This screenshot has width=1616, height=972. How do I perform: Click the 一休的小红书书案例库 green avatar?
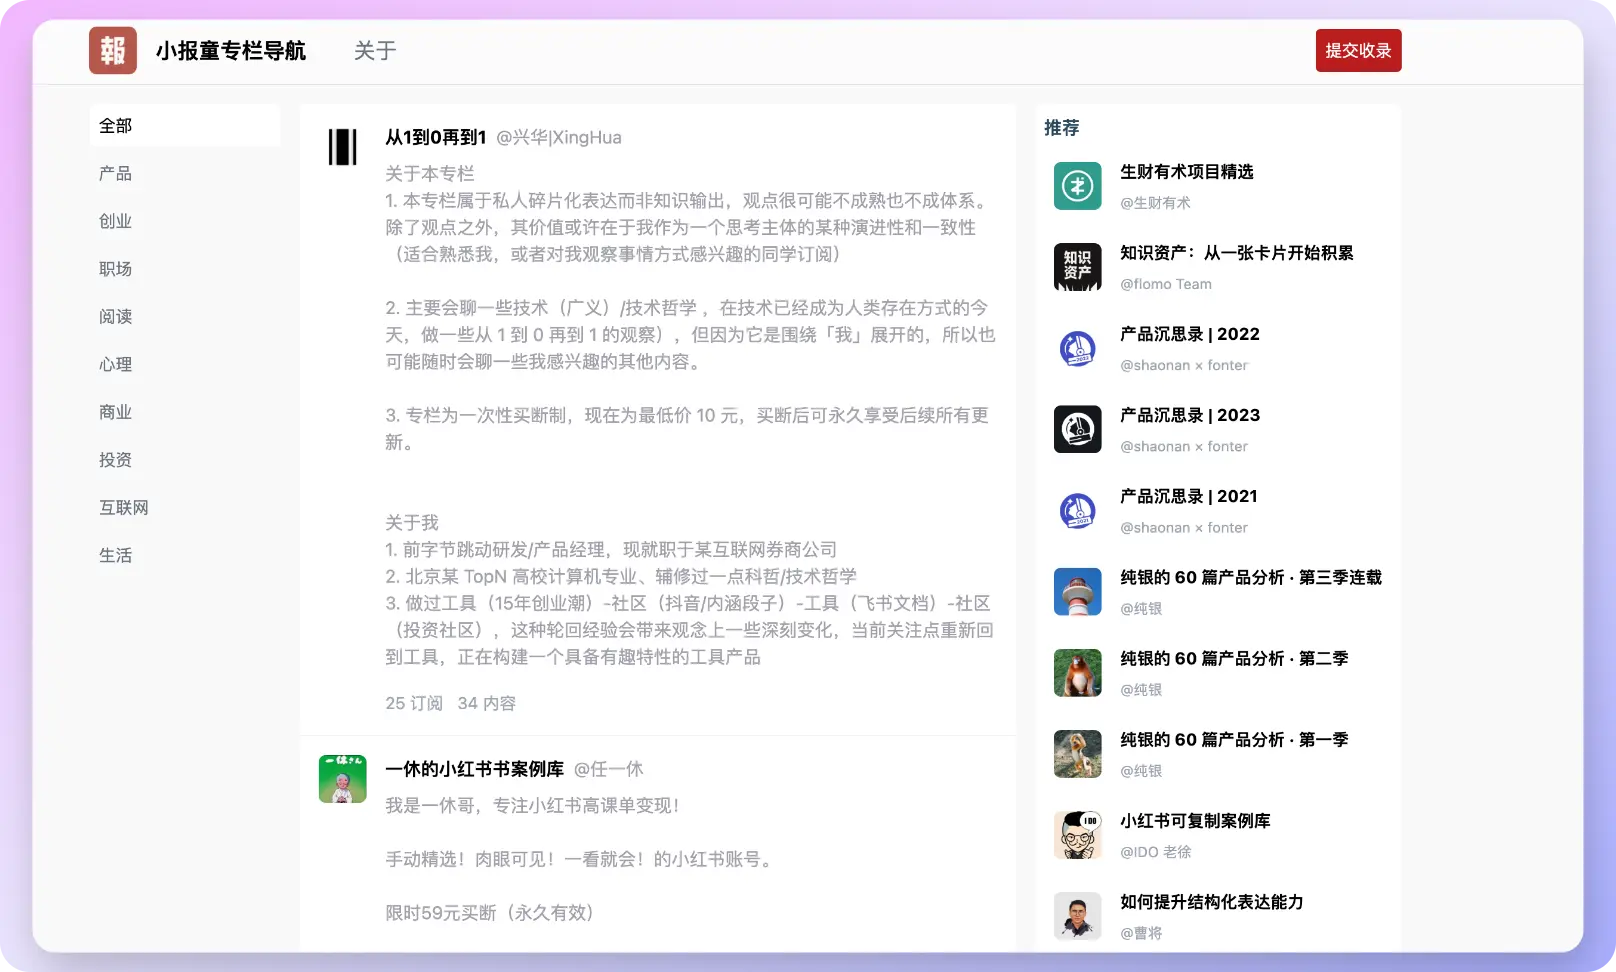342,779
